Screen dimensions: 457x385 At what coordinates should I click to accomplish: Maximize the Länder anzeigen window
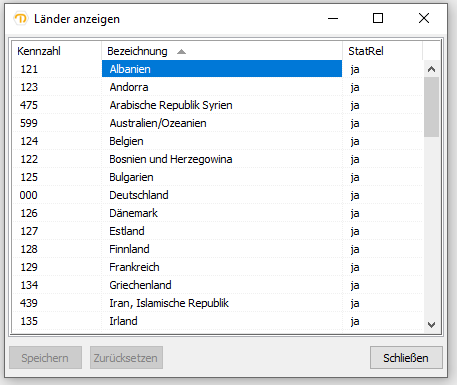pyautogui.click(x=378, y=18)
